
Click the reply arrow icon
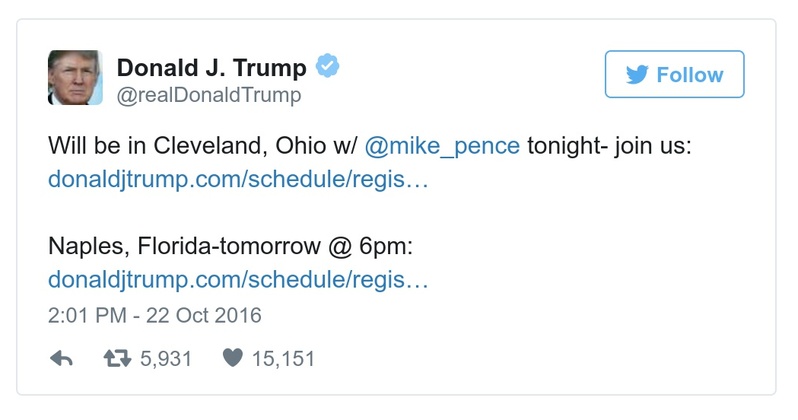coord(62,358)
